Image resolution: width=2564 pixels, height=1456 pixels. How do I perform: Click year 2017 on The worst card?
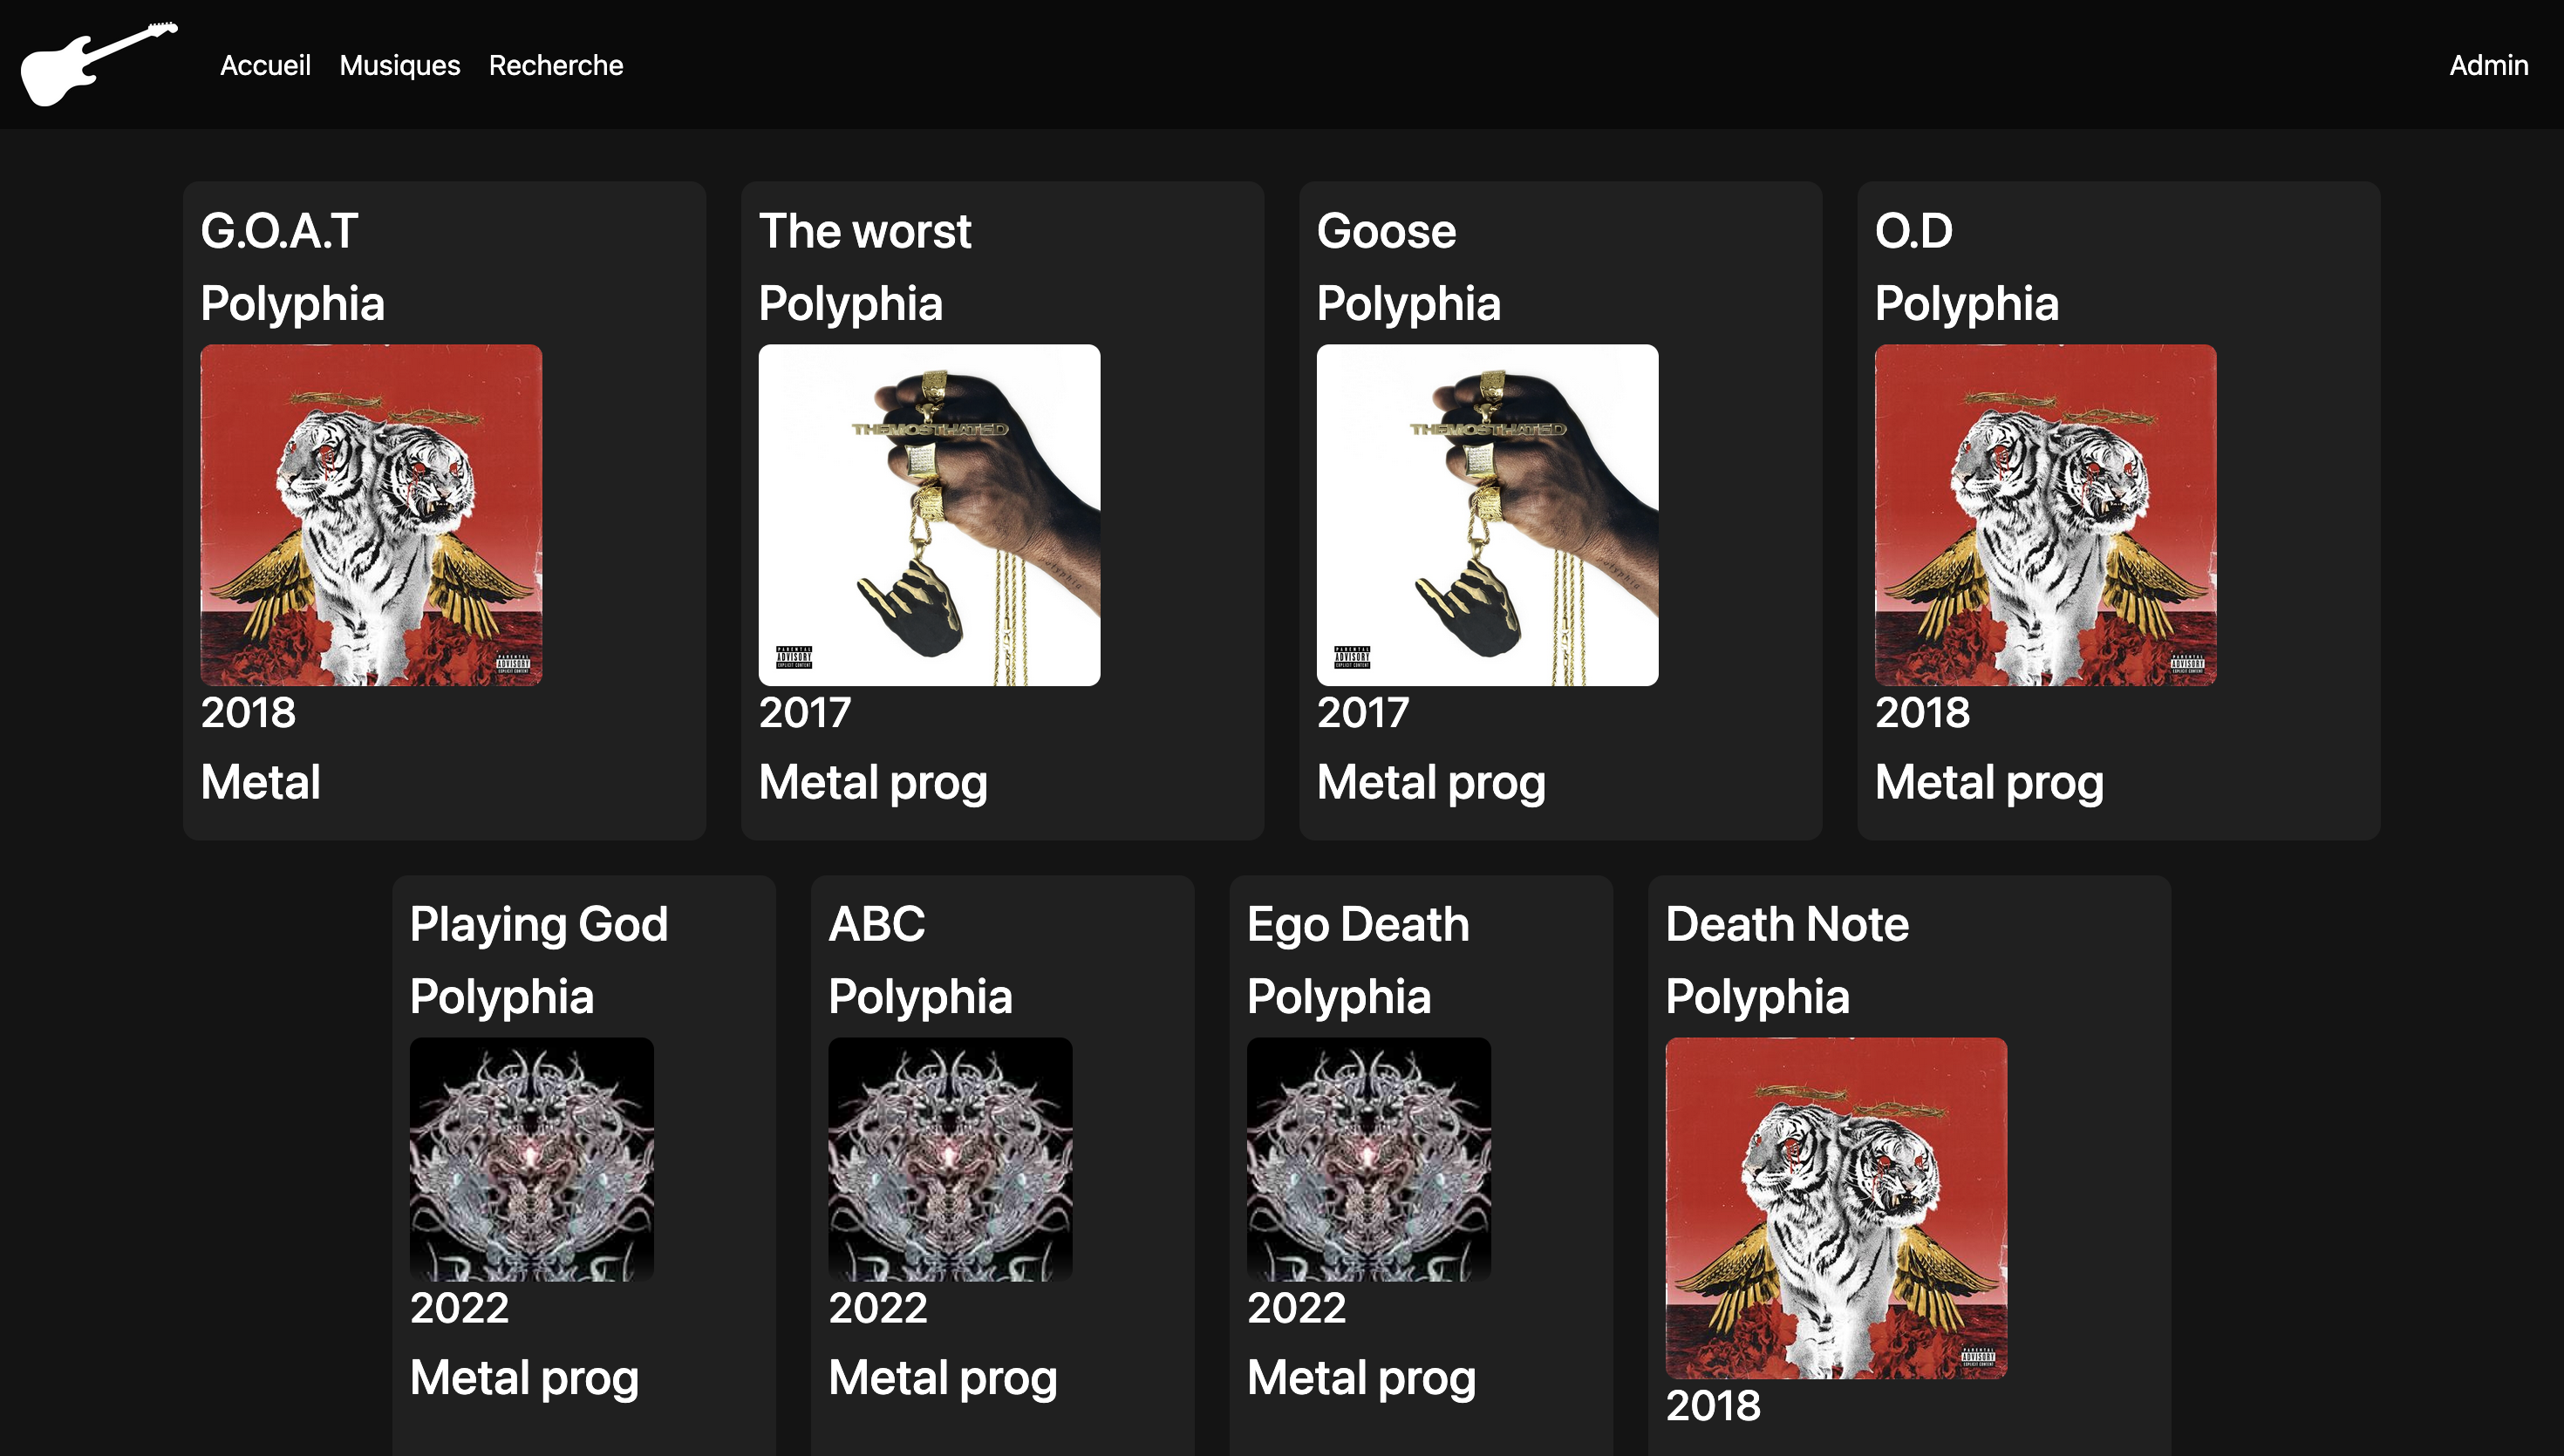(805, 713)
